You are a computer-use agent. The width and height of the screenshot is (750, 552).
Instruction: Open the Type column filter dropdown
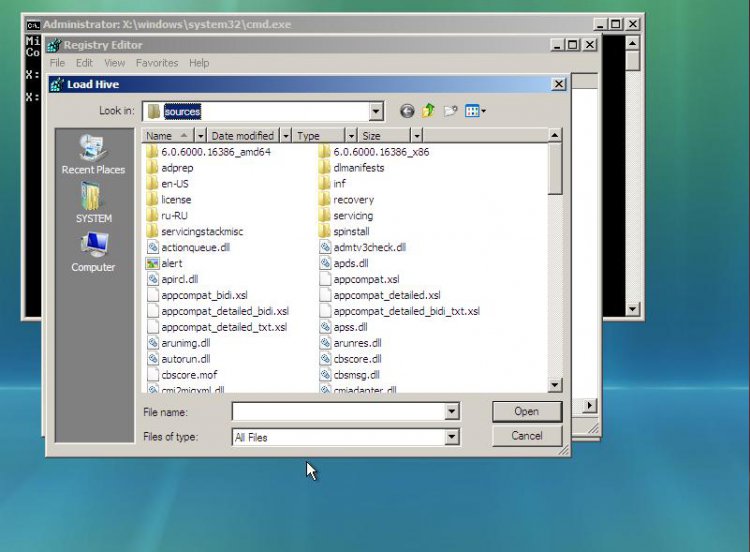pos(351,136)
